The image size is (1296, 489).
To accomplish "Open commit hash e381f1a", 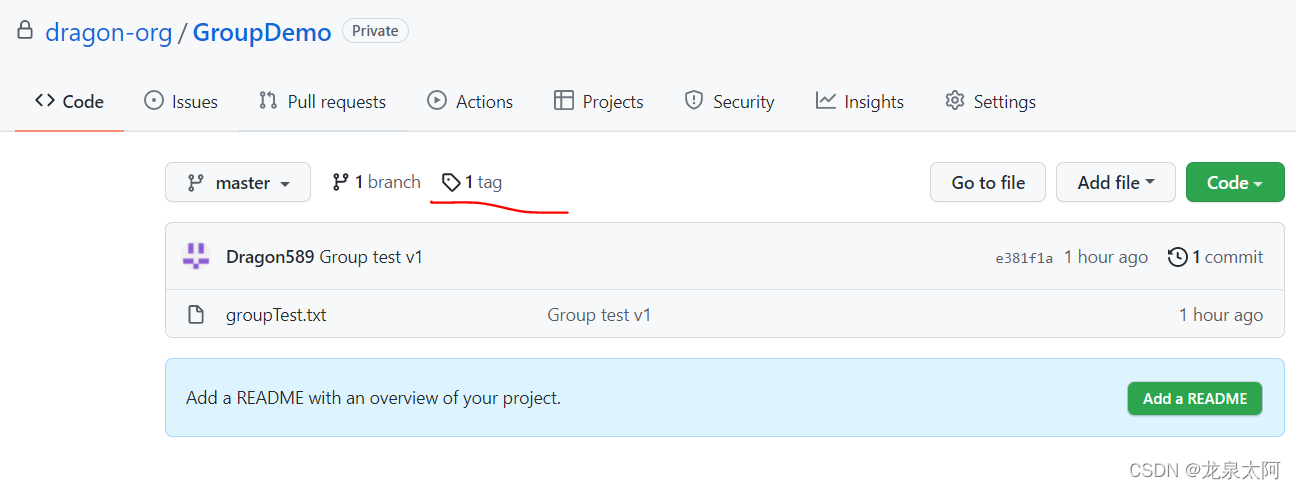I will [x=1024, y=258].
